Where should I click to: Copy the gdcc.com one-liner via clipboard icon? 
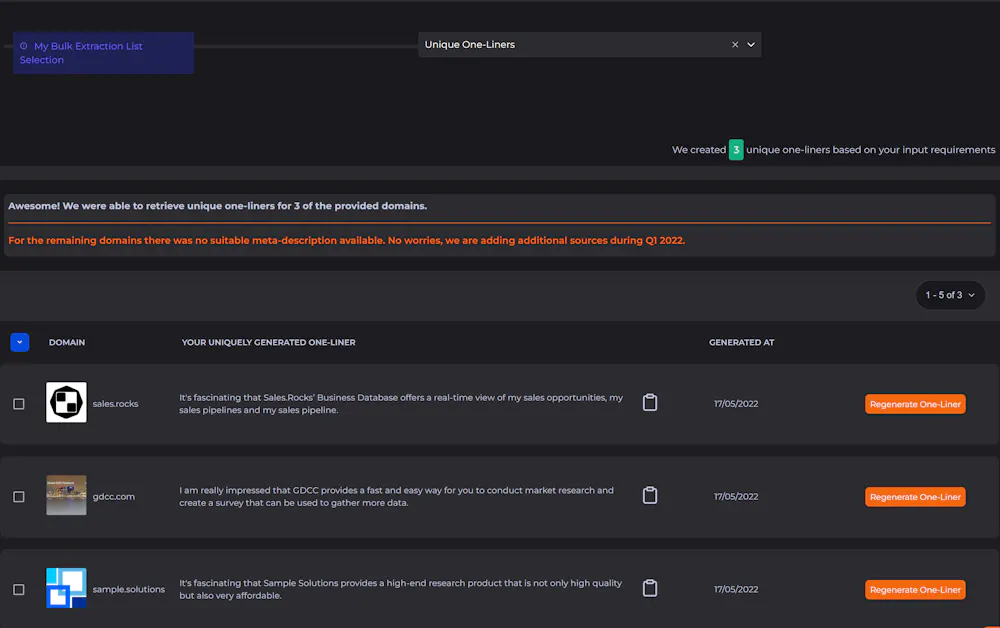coord(650,496)
